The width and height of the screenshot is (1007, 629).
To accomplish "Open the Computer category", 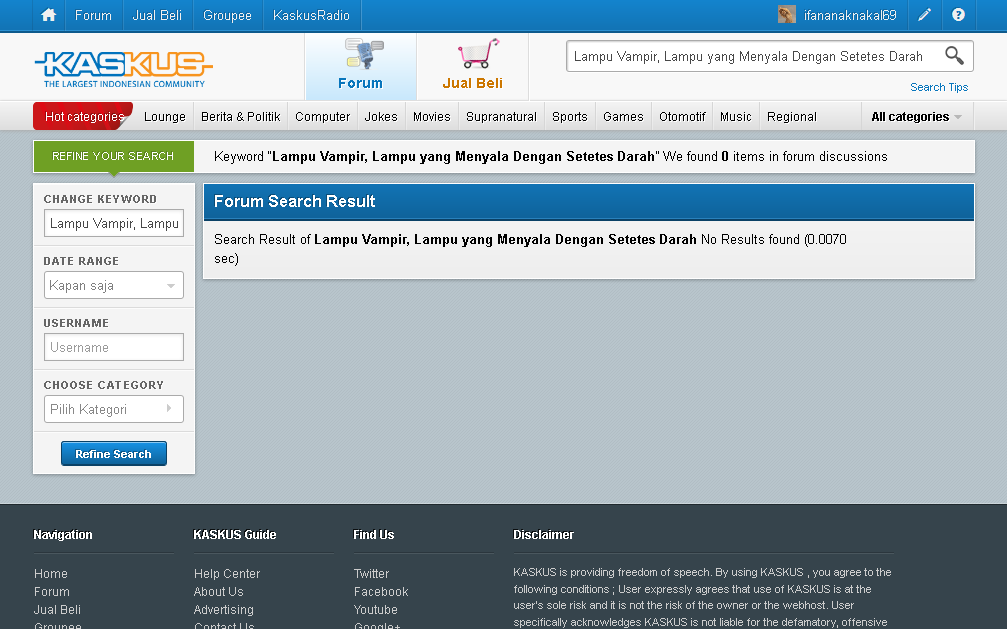I will (x=322, y=117).
